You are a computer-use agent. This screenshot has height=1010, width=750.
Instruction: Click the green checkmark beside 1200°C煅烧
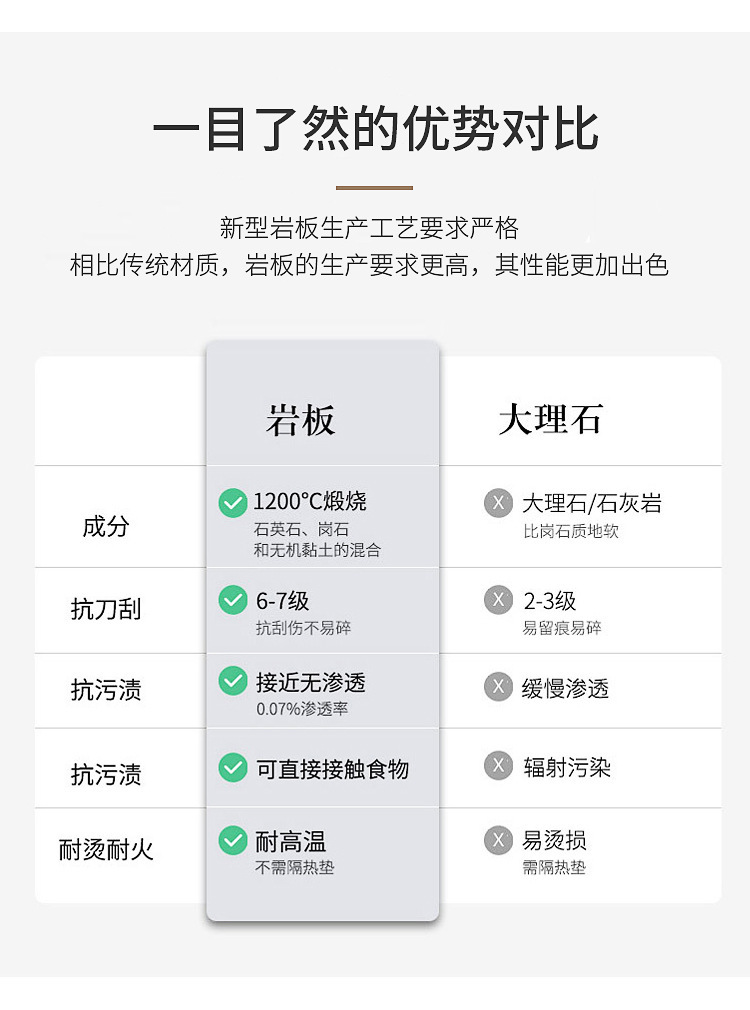[233, 502]
